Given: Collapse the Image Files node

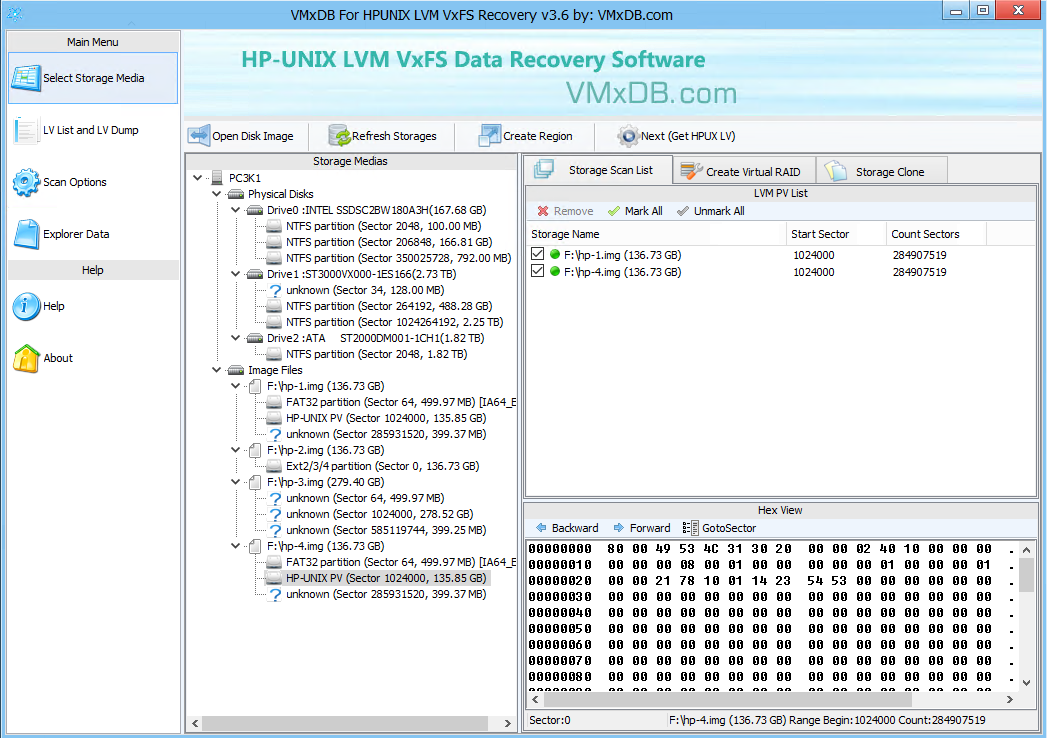Looking at the screenshot, I should click(x=216, y=370).
